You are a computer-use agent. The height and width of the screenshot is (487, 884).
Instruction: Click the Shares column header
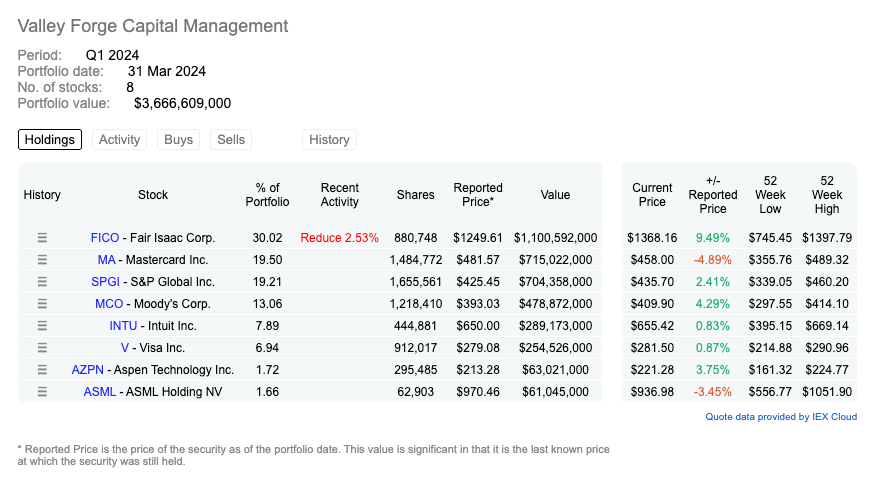(x=416, y=195)
